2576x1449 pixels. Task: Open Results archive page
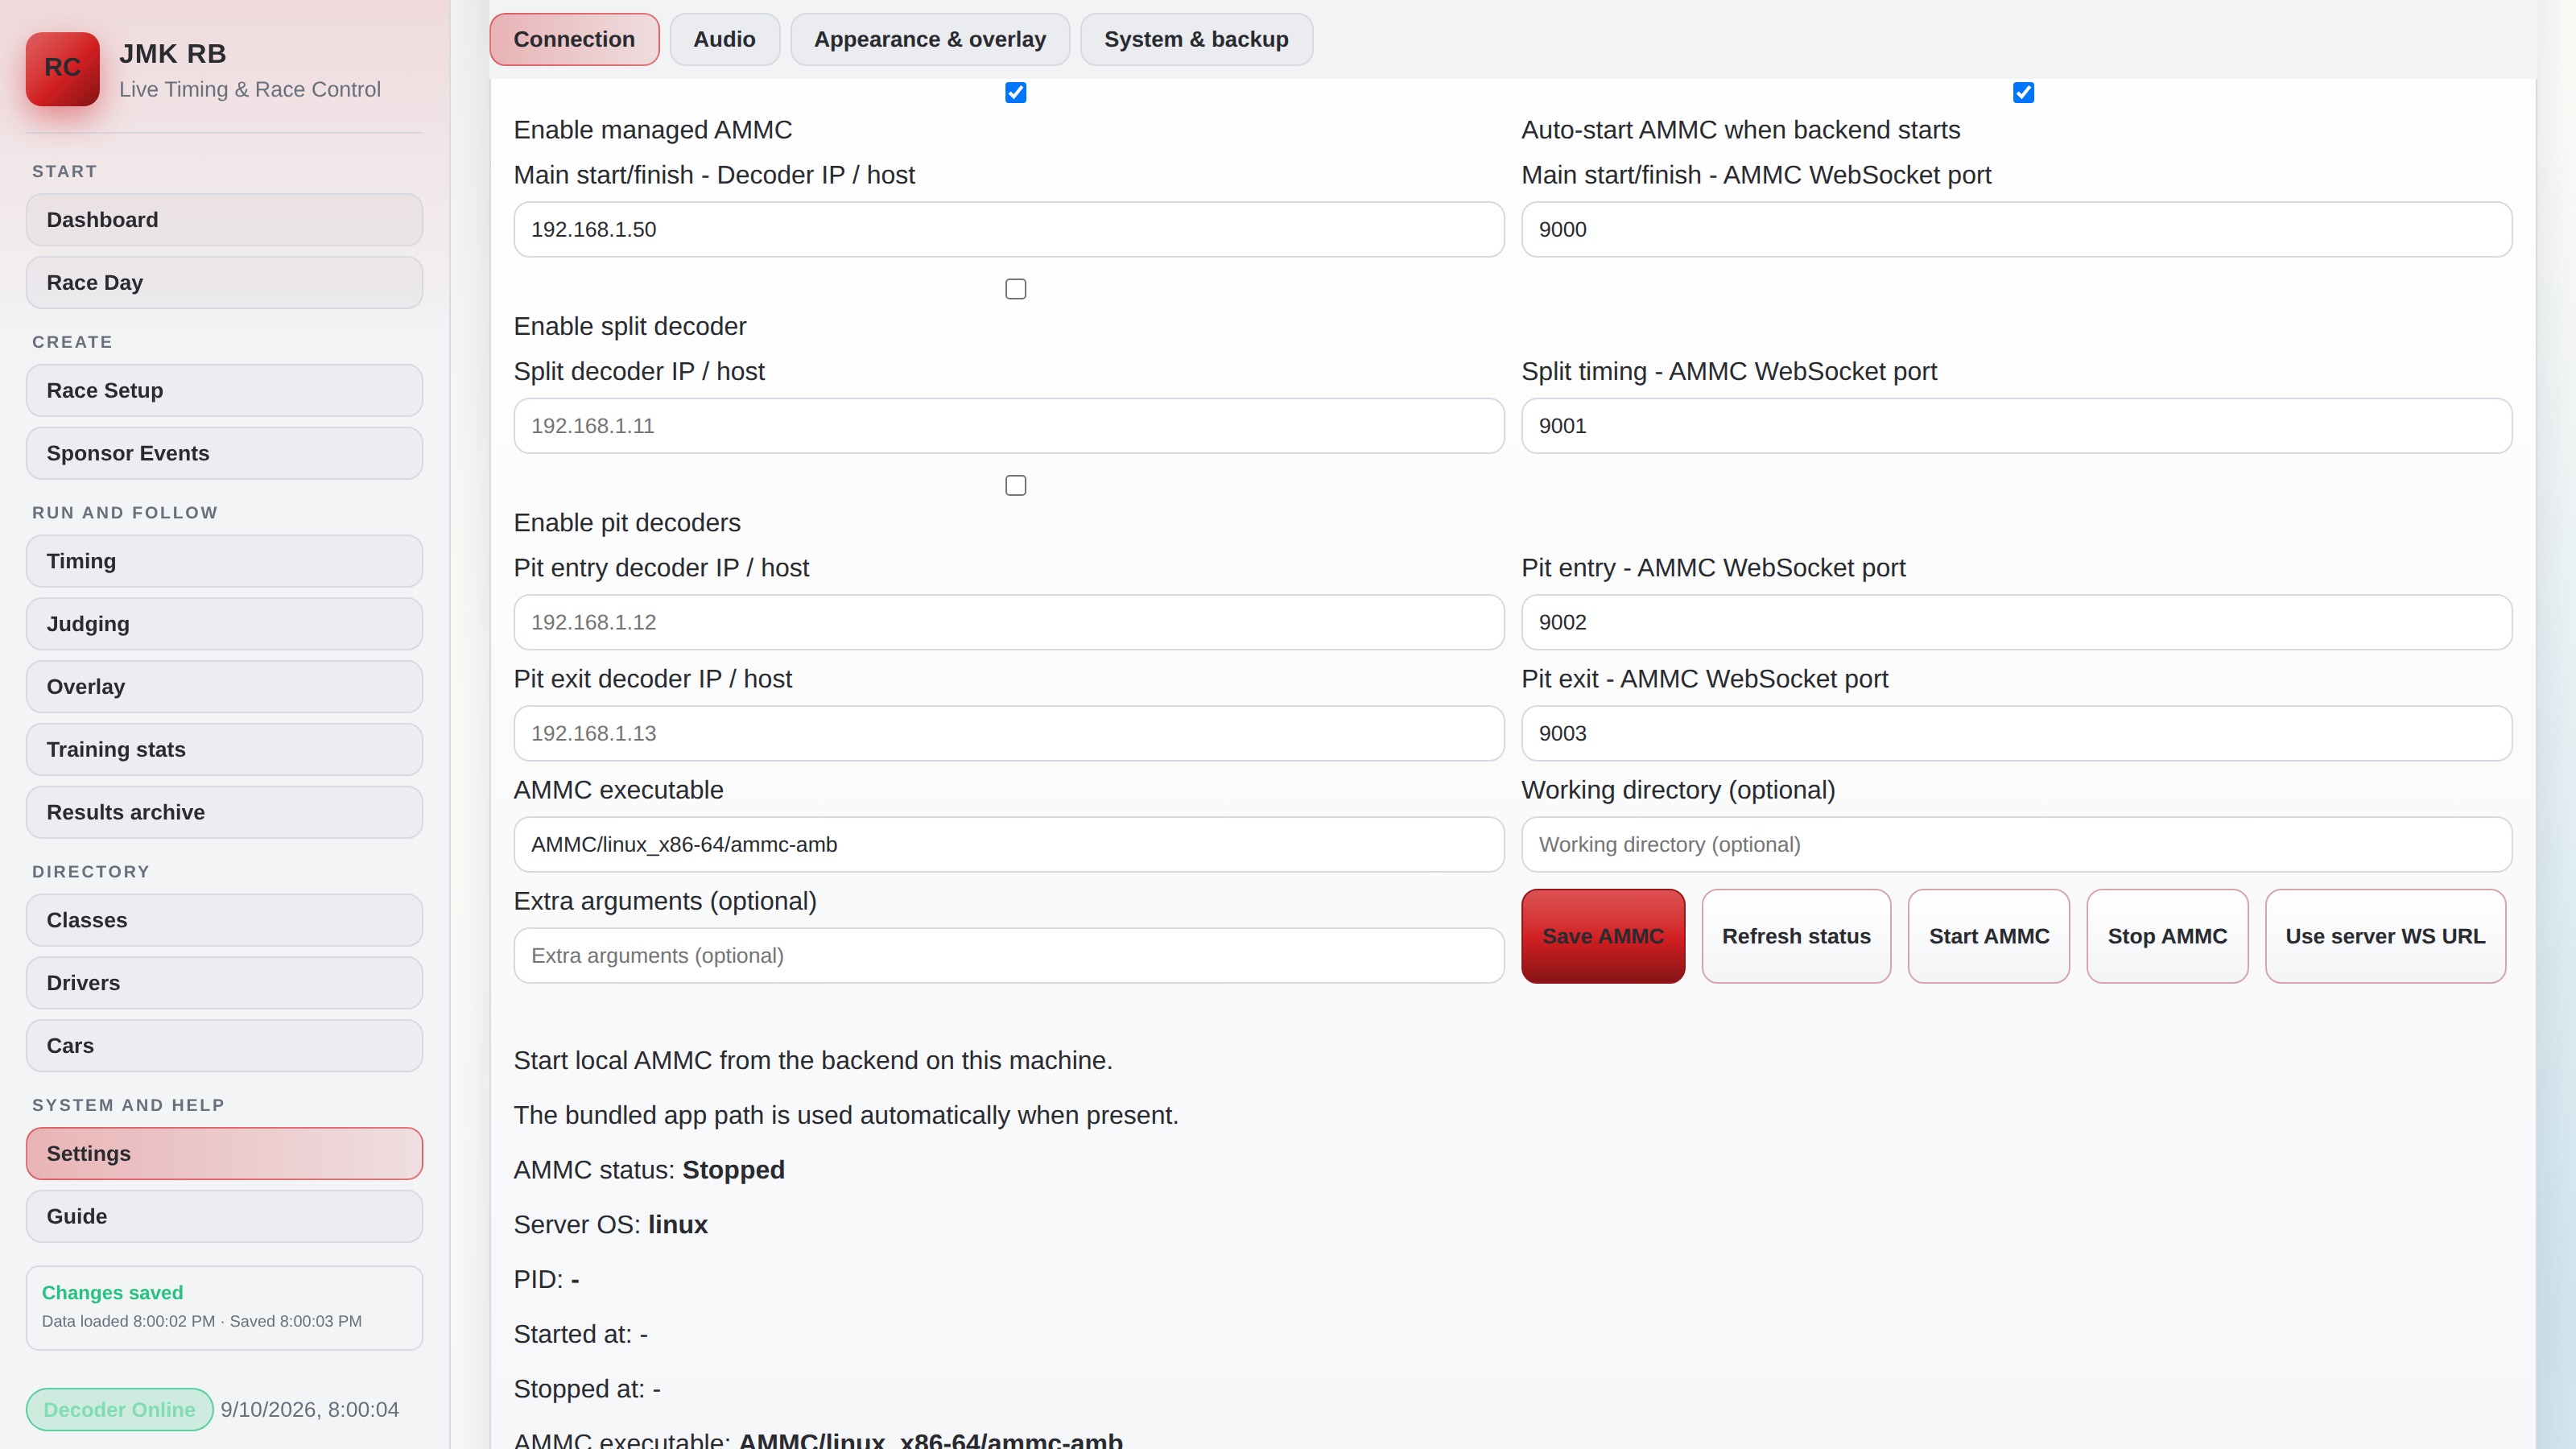click(224, 812)
